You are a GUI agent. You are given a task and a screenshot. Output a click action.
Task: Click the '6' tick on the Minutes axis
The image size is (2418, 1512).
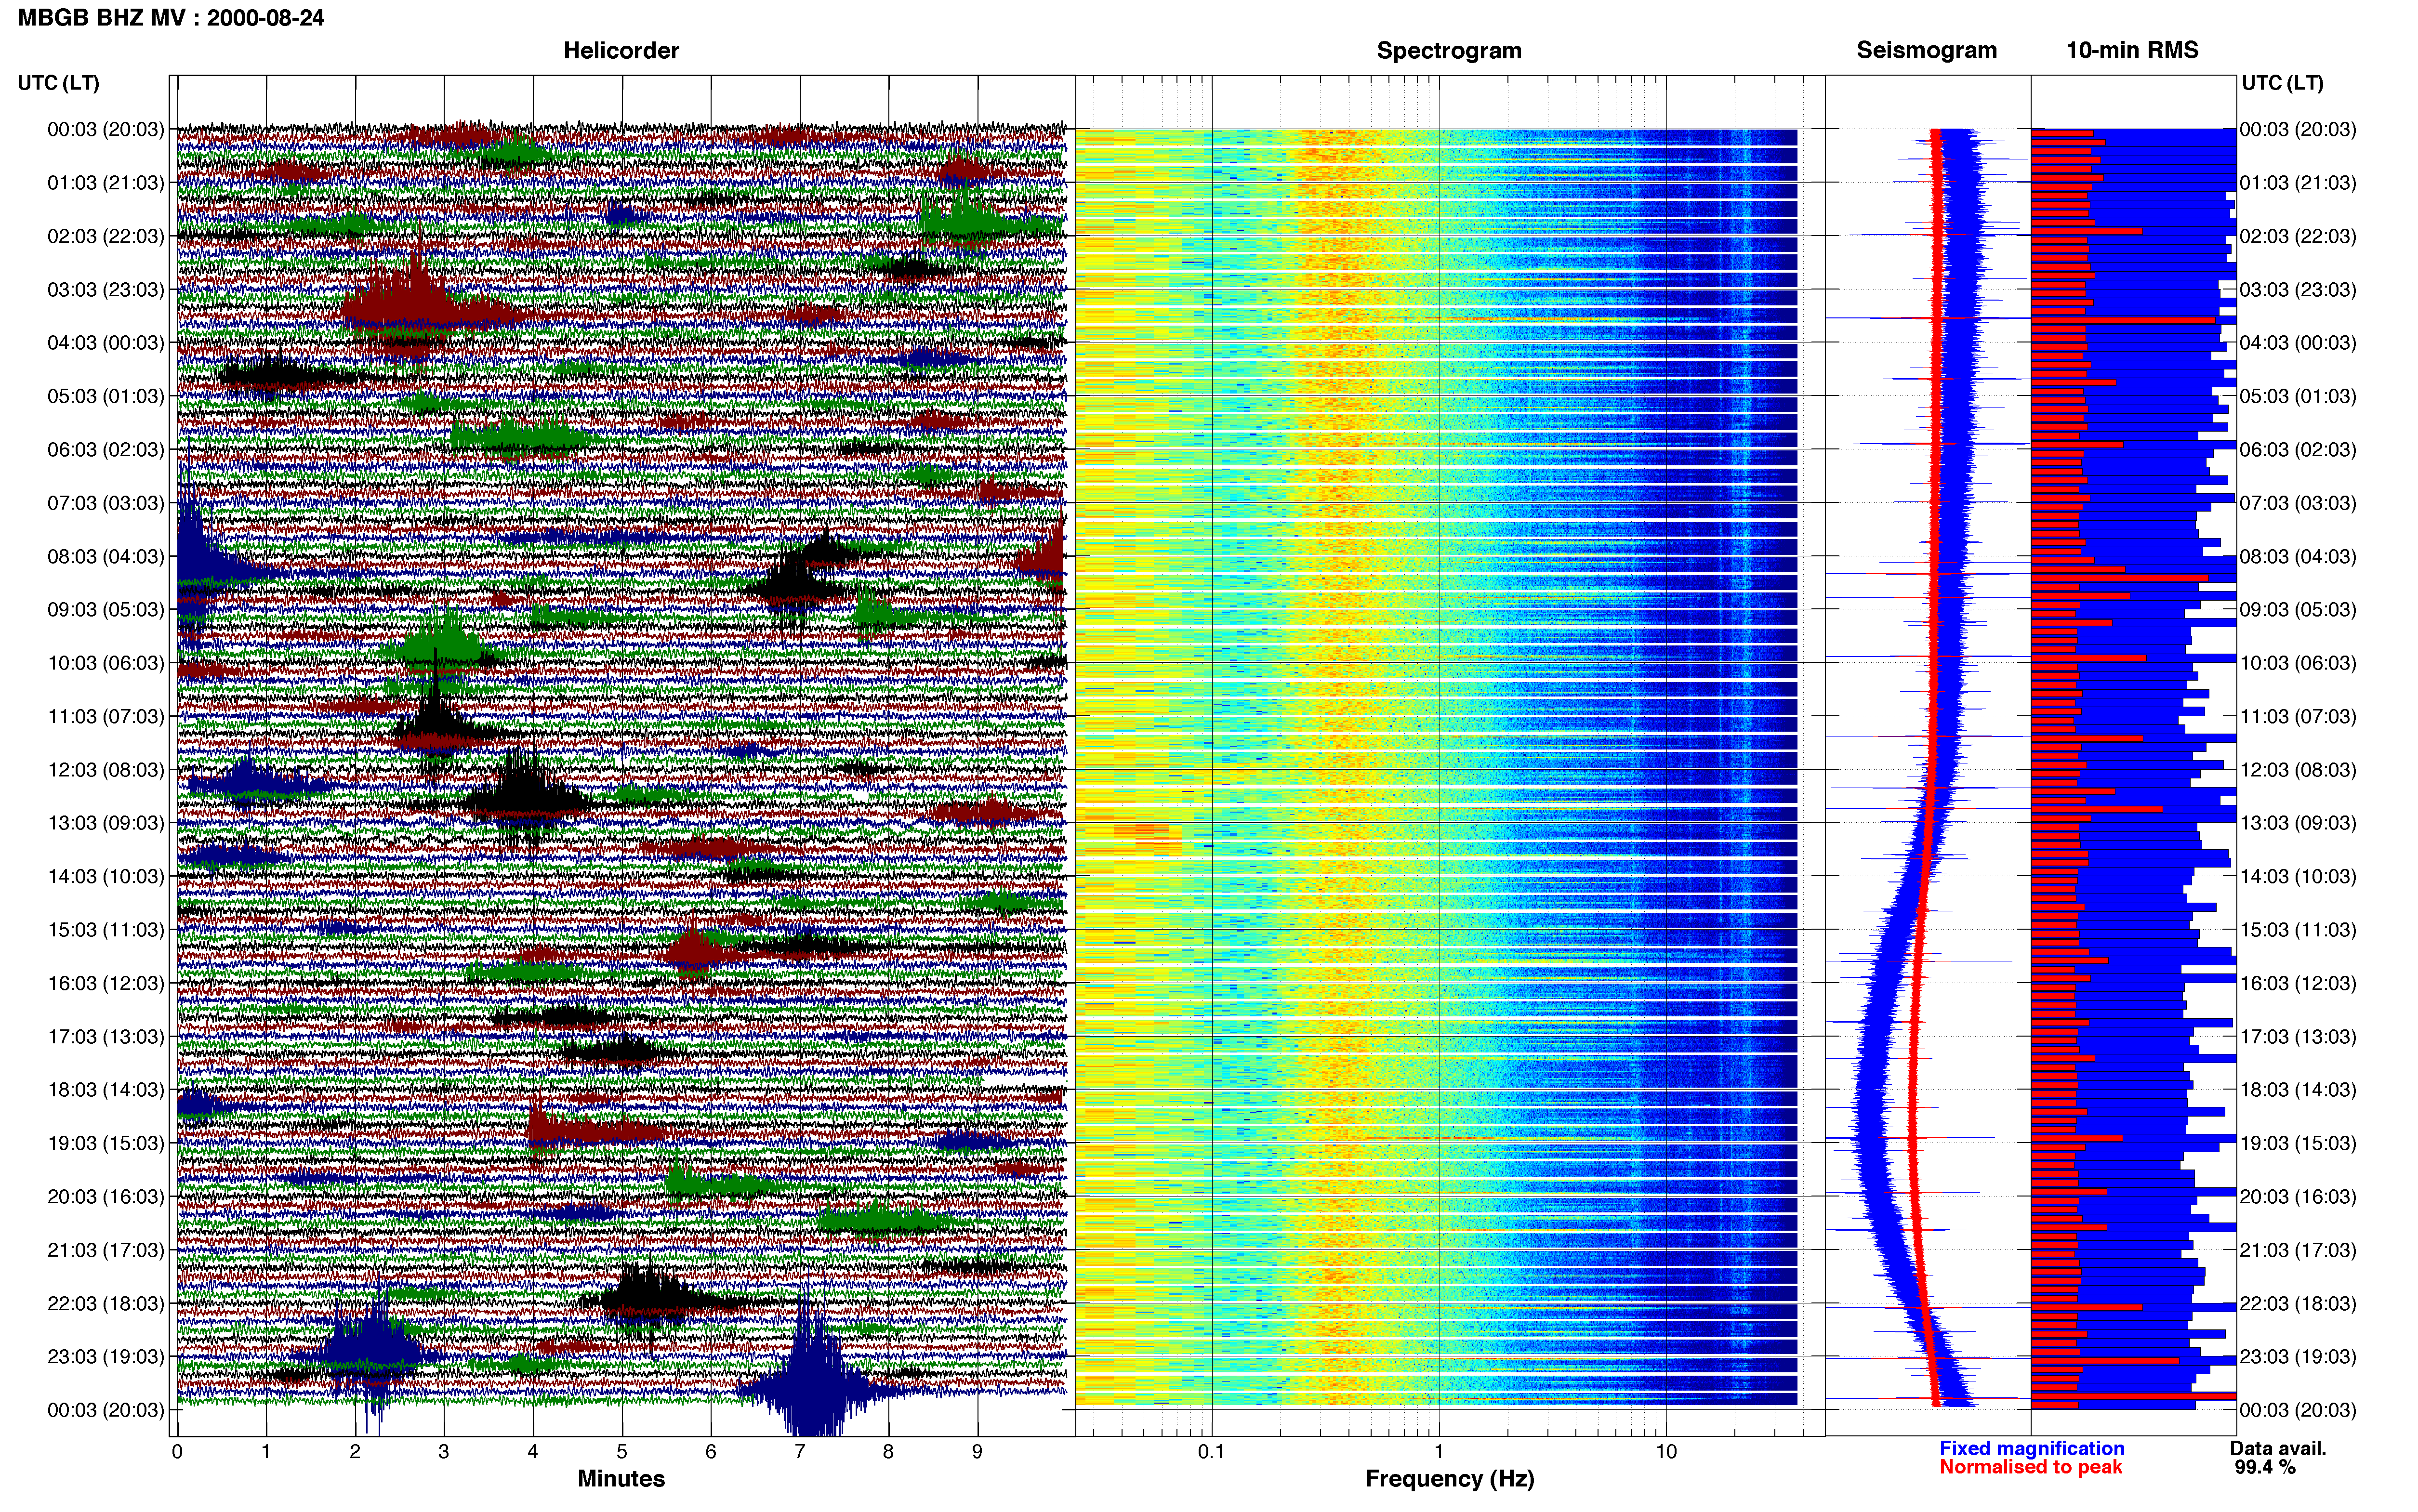coord(711,1452)
